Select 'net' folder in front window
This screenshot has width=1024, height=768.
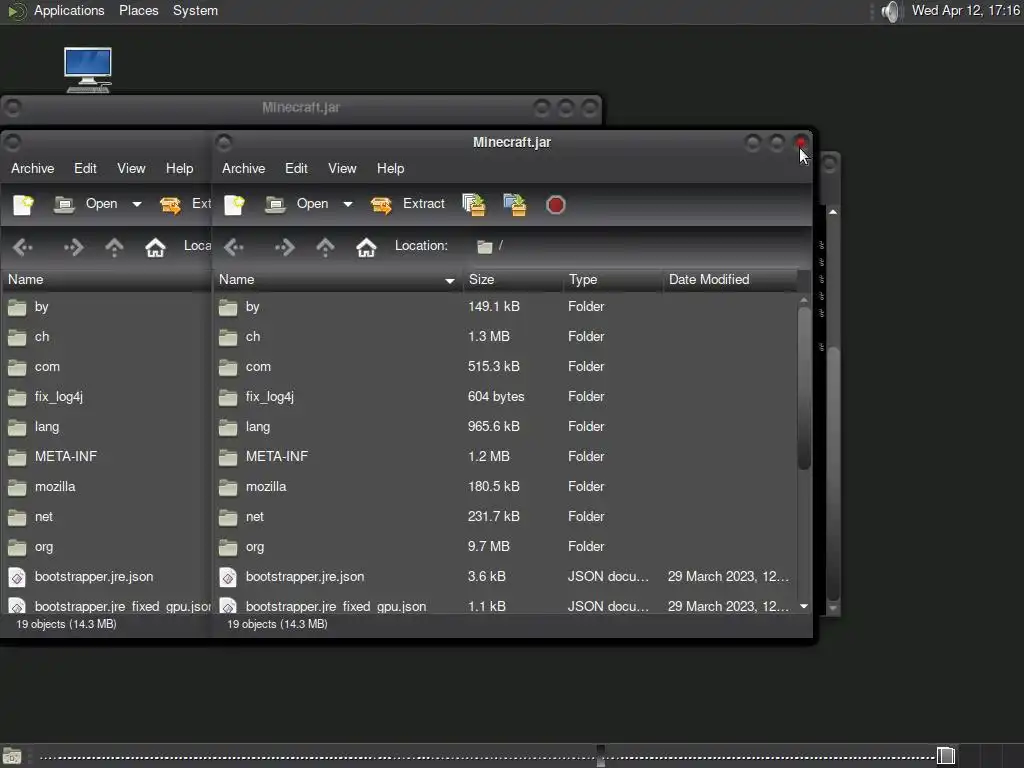coord(505,517)
